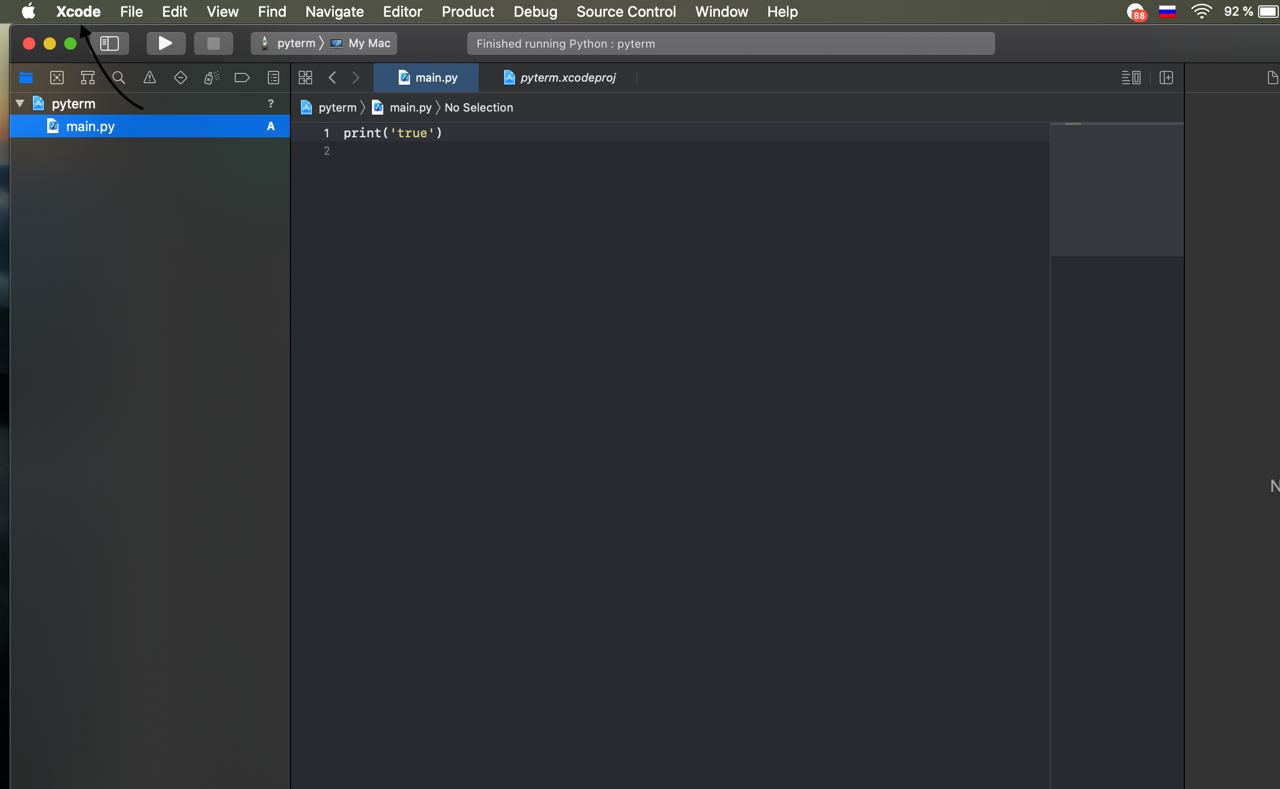Open the Navigate menu
The height and width of the screenshot is (789, 1280).
(334, 11)
